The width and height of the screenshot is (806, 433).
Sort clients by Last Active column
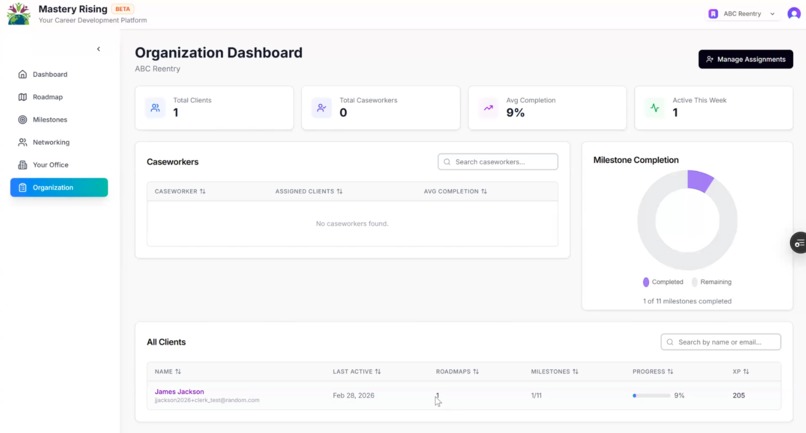[356, 371]
